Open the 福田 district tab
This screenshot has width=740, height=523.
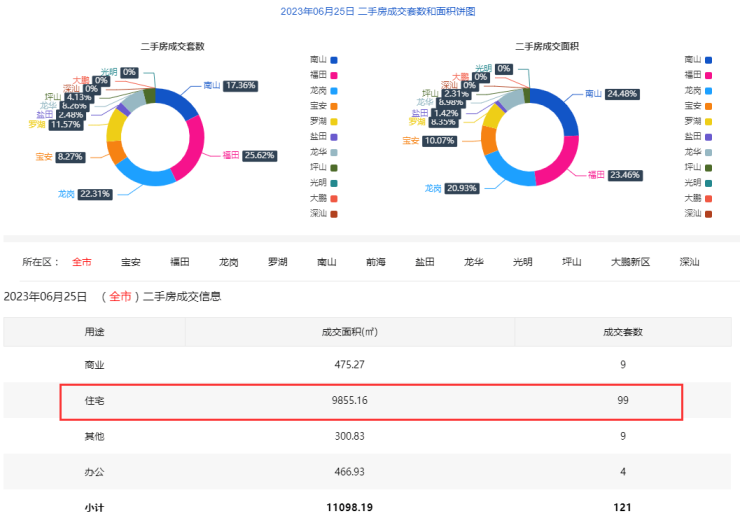pos(180,262)
